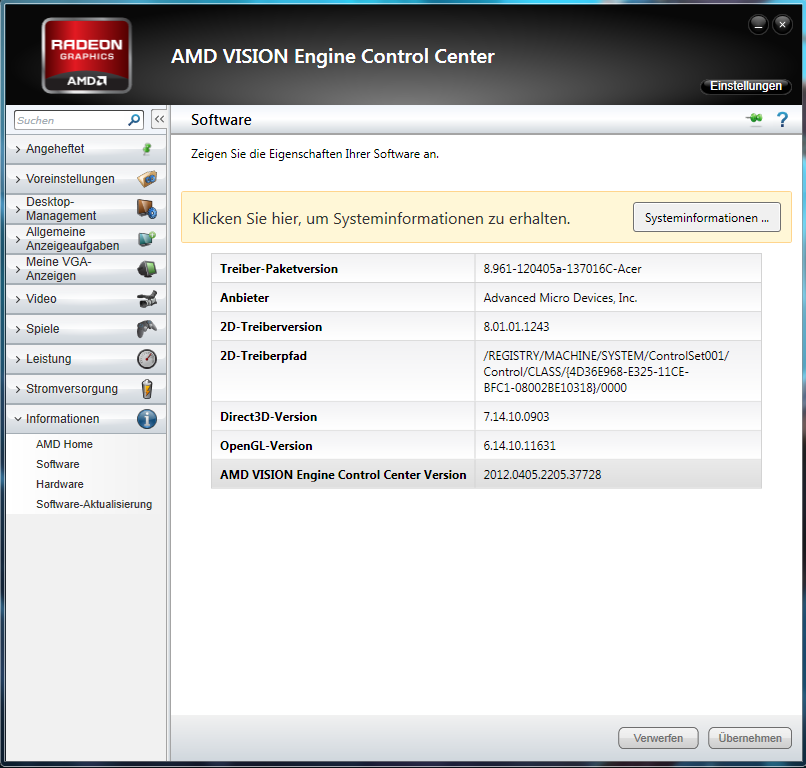This screenshot has width=806, height=768.
Task: Expand the Meine VGA-Anzeigen section
Action: pos(86,268)
